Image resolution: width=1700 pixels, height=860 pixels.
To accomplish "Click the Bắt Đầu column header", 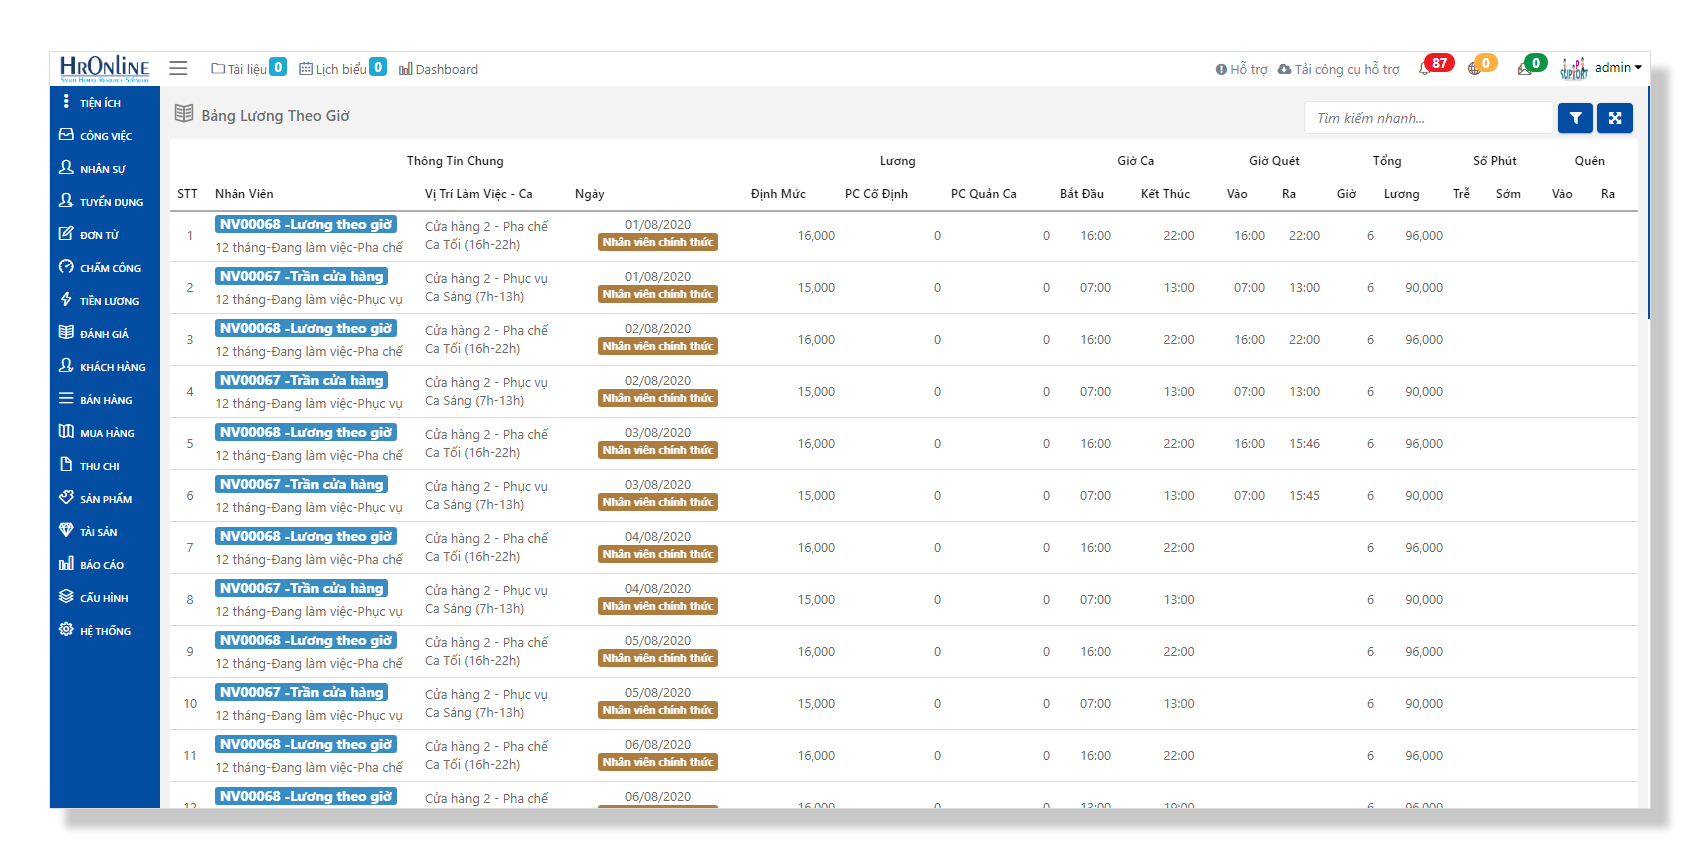I will point(1082,194).
